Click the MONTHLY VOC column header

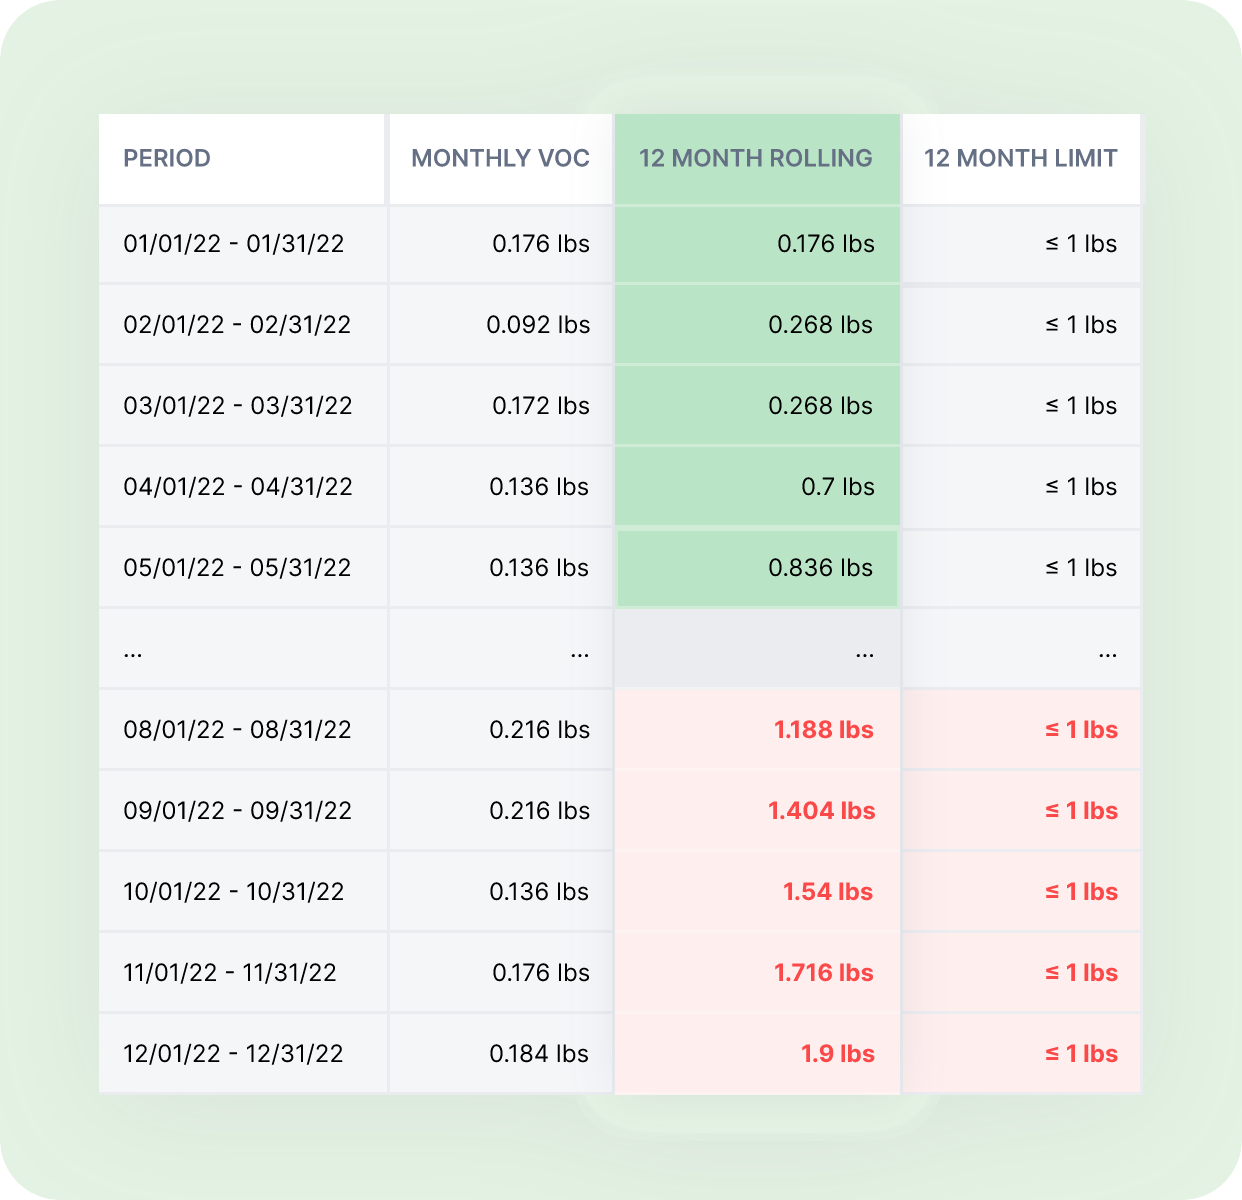point(500,158)
